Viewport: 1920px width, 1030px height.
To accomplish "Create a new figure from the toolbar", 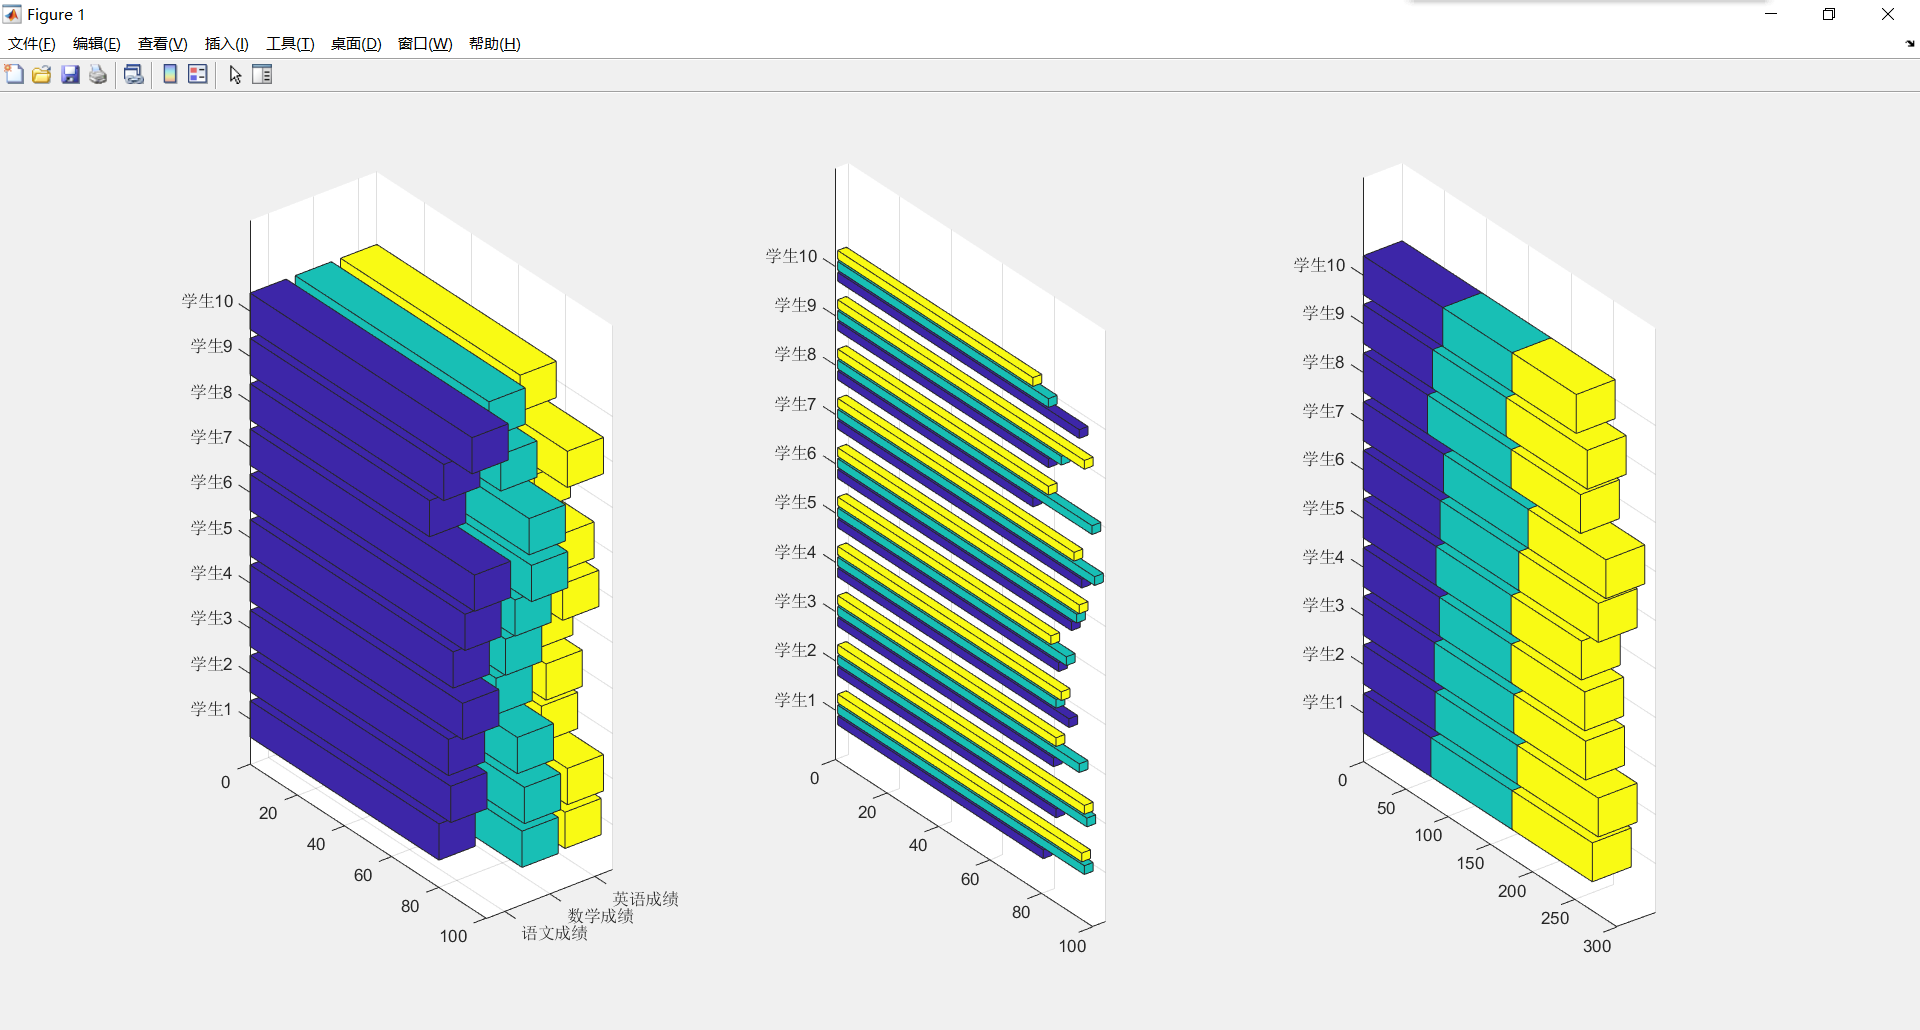I will (14, 74).
